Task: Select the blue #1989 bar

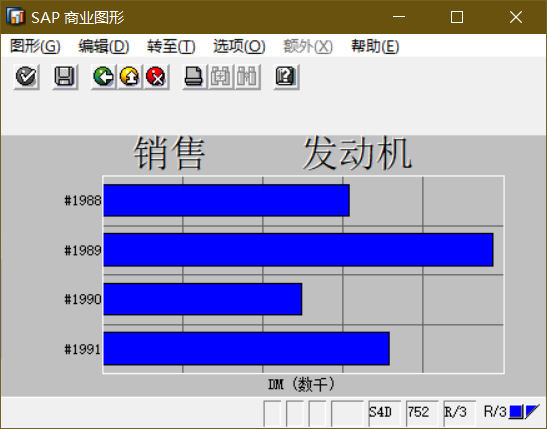Action: point(298,250)
